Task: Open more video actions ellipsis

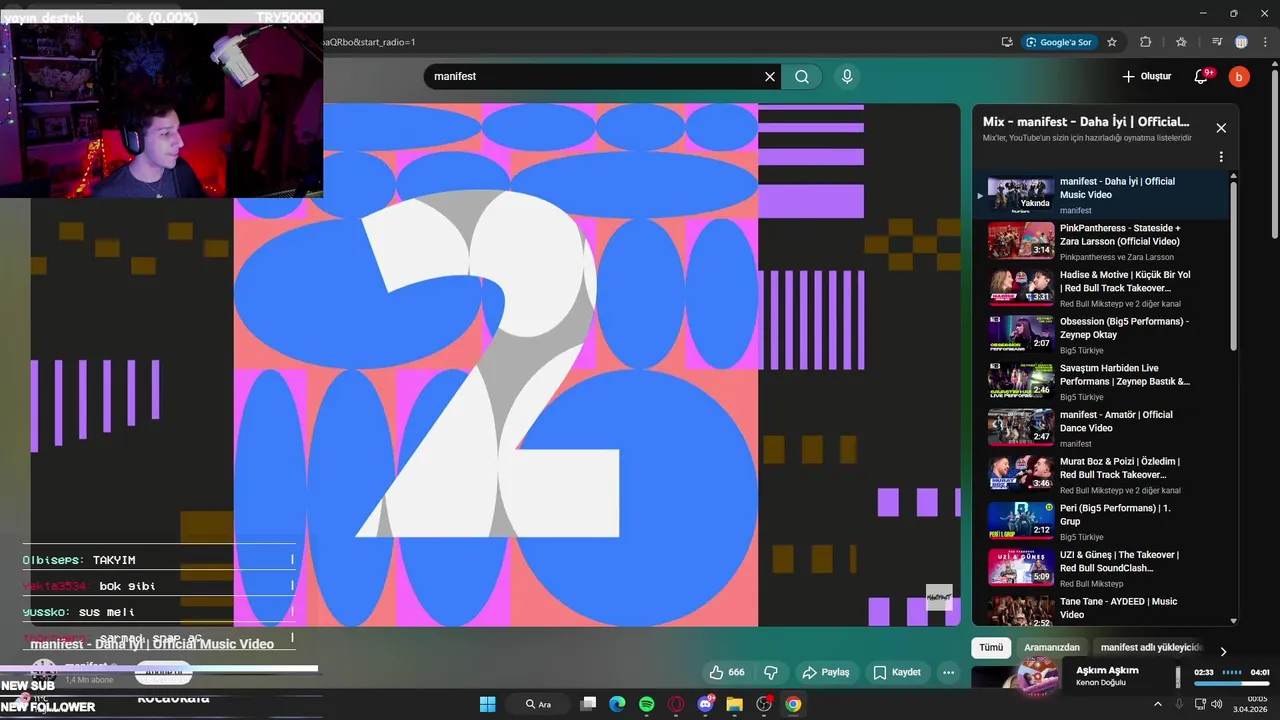Action: point(949,672)
